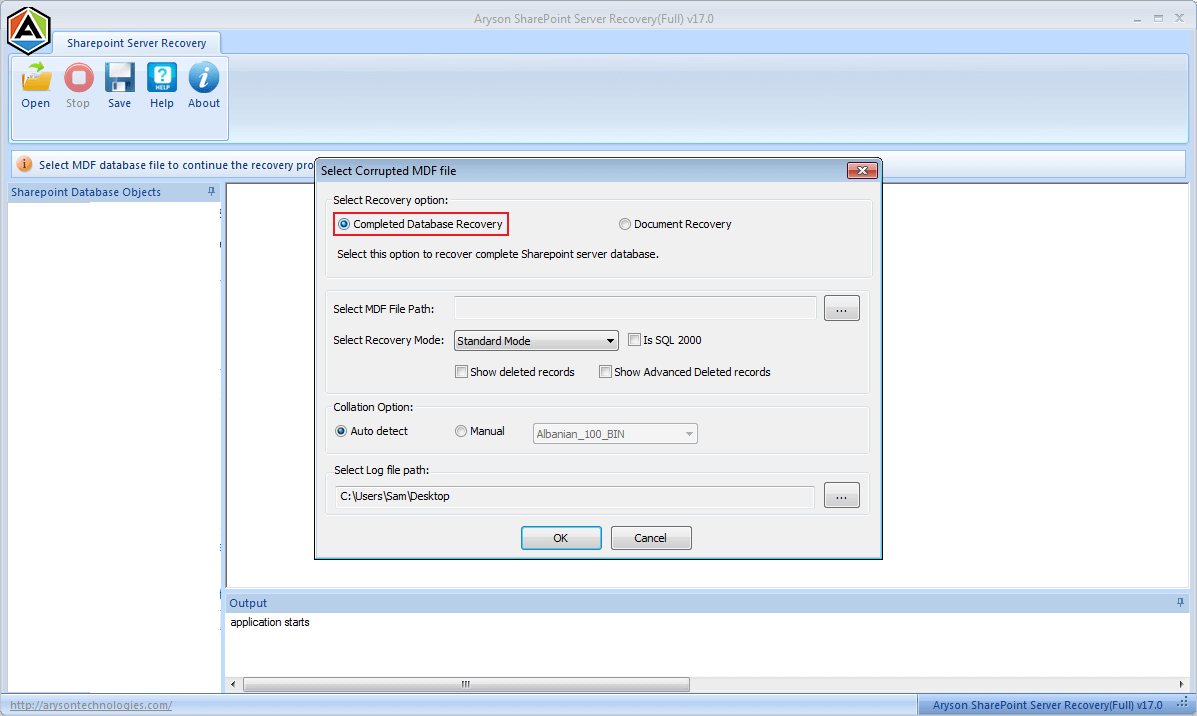This screenshot has width=1197, height=716.
Task: Open the arysontechnologies.com link
Action: tap(91, 705)
